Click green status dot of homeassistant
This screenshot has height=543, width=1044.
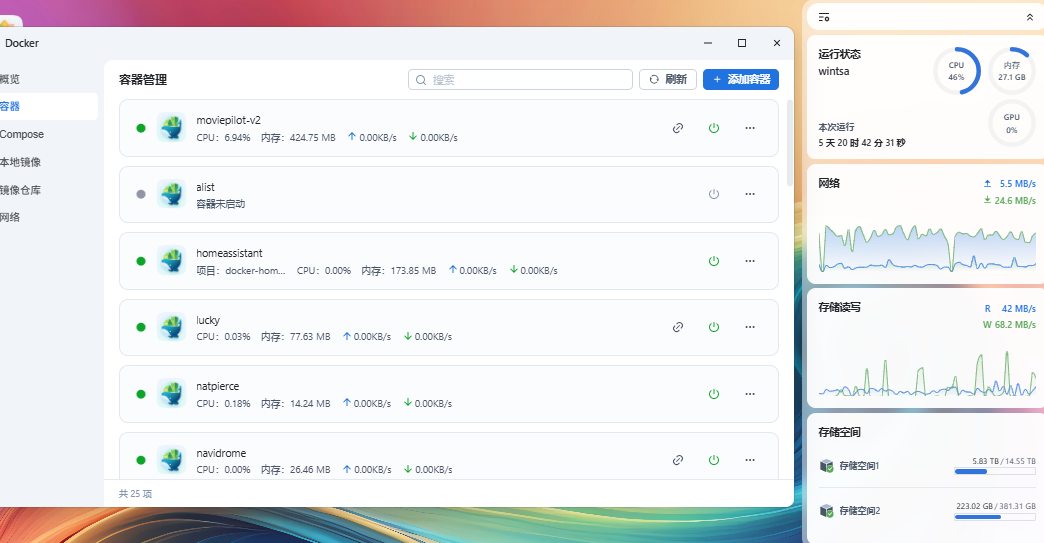pyautogui.click(x=140, y=261)
